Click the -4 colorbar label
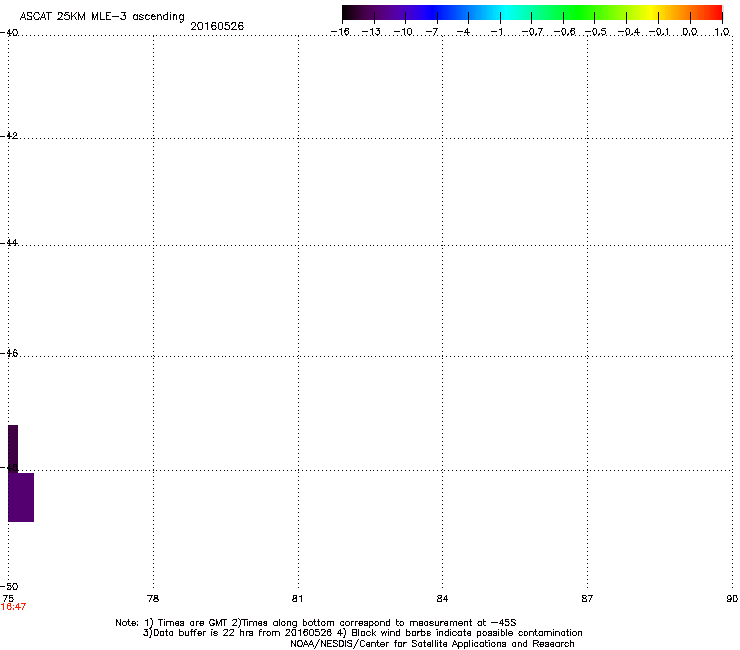Viewport: 740px width, 650px height. tap(463, 32)
